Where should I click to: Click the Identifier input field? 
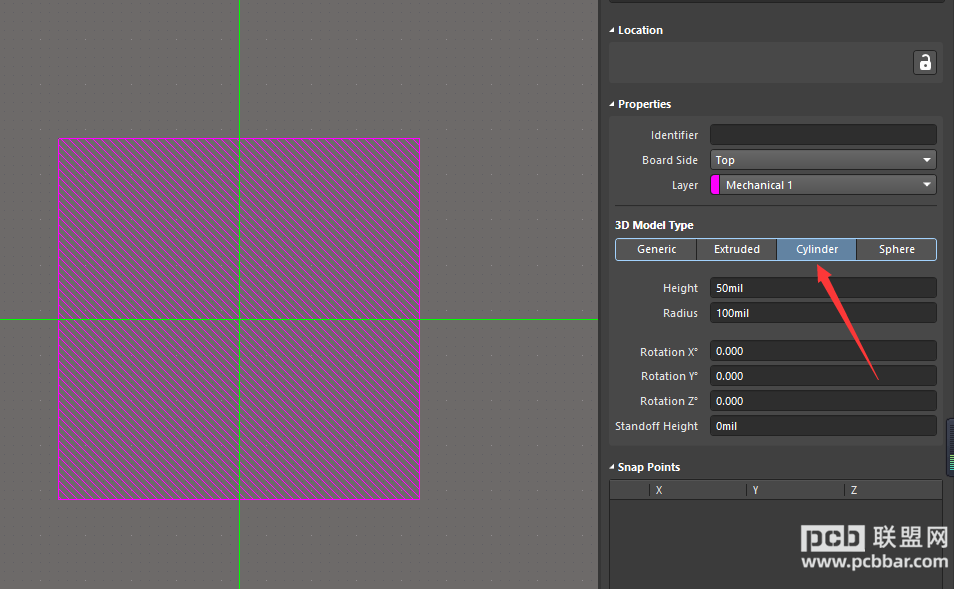pyautogui.click(x=823, y=135)
